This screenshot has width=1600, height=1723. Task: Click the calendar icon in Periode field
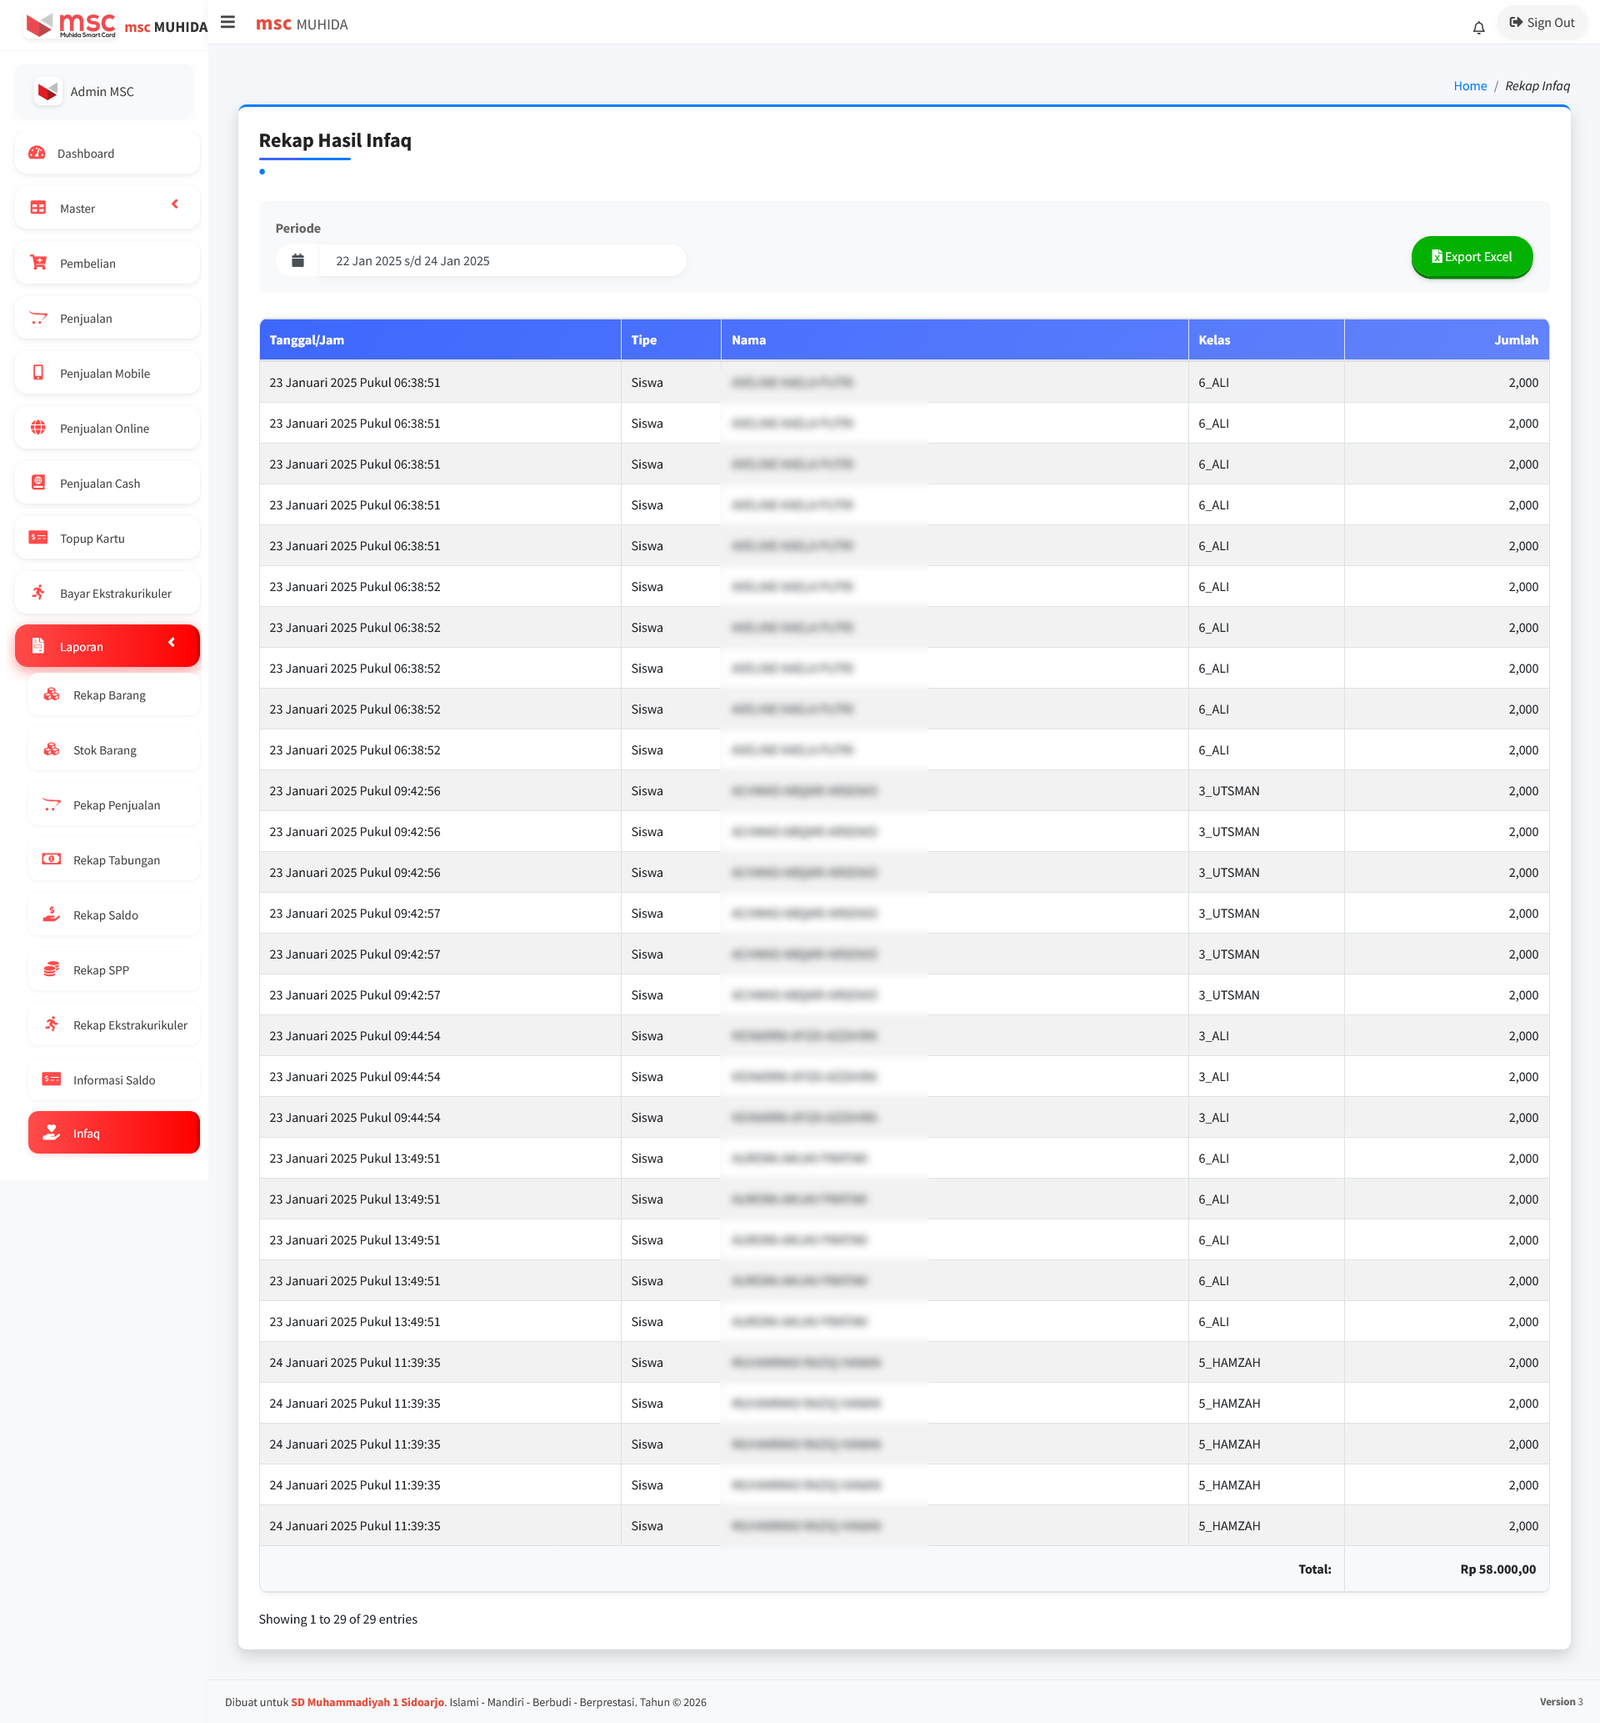click(297, 261)
